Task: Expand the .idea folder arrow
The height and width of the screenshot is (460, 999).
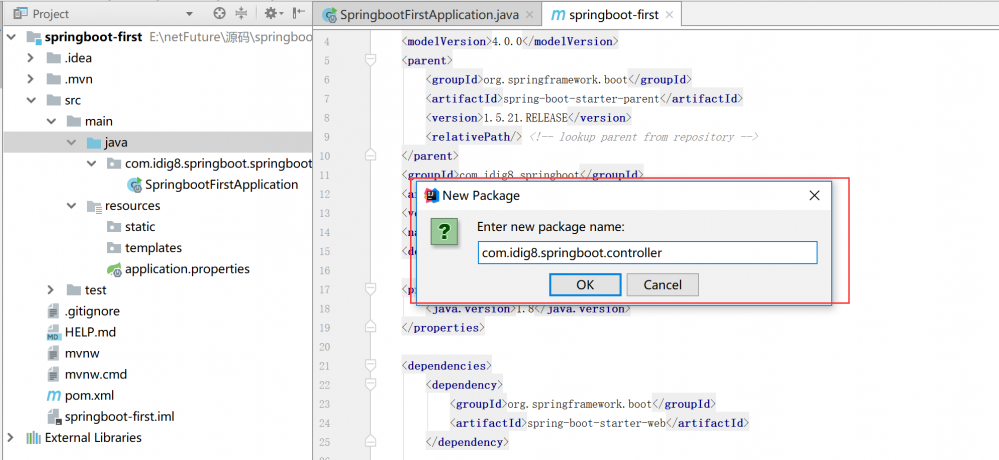Action: (x=30, y=58)
